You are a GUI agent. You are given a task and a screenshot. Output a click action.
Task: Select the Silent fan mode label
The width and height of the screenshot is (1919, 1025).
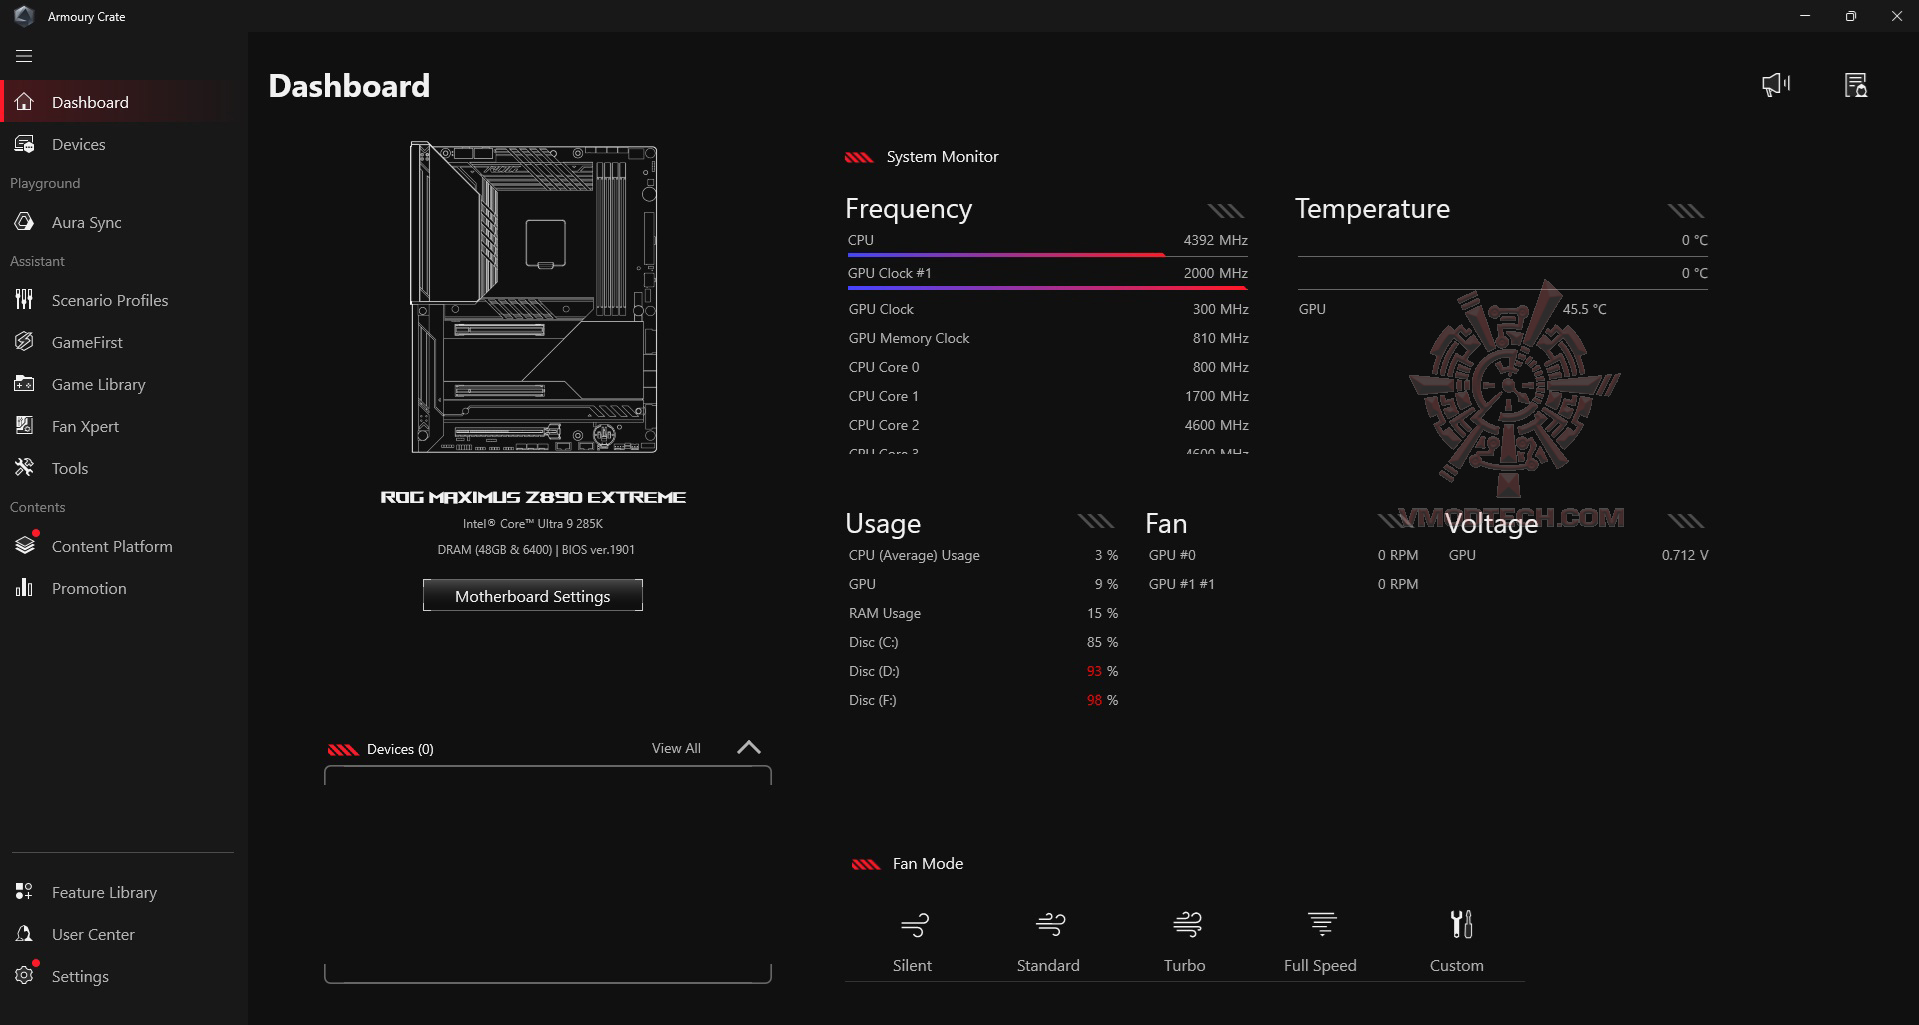(x=912, y=965)
